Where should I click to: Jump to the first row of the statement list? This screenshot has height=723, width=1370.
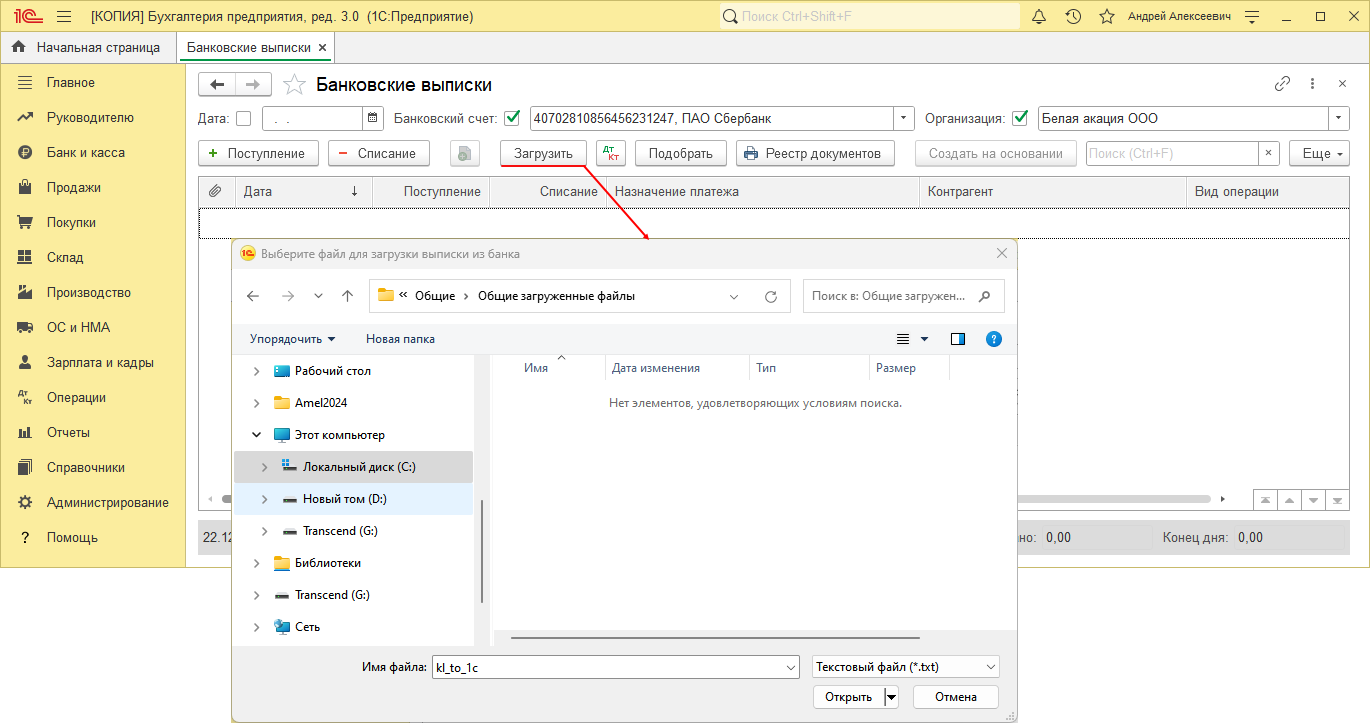(1266, 499)
